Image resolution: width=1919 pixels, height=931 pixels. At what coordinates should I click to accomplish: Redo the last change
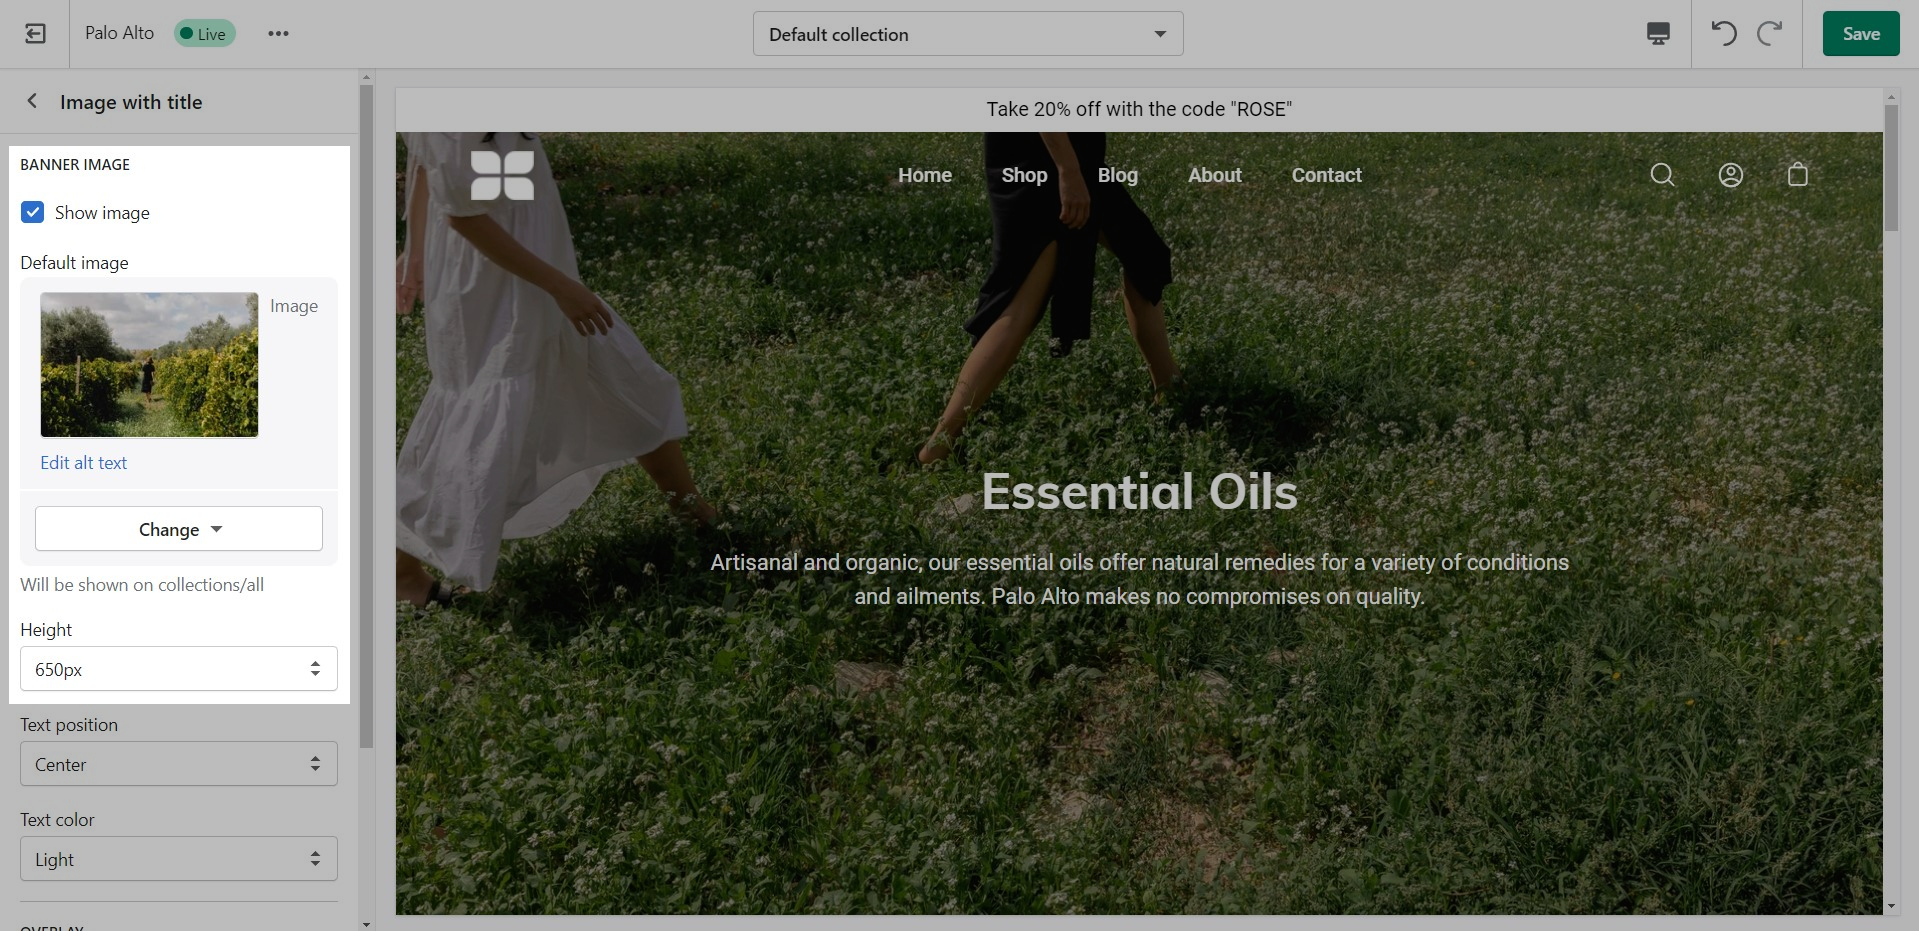point(1769,34)
